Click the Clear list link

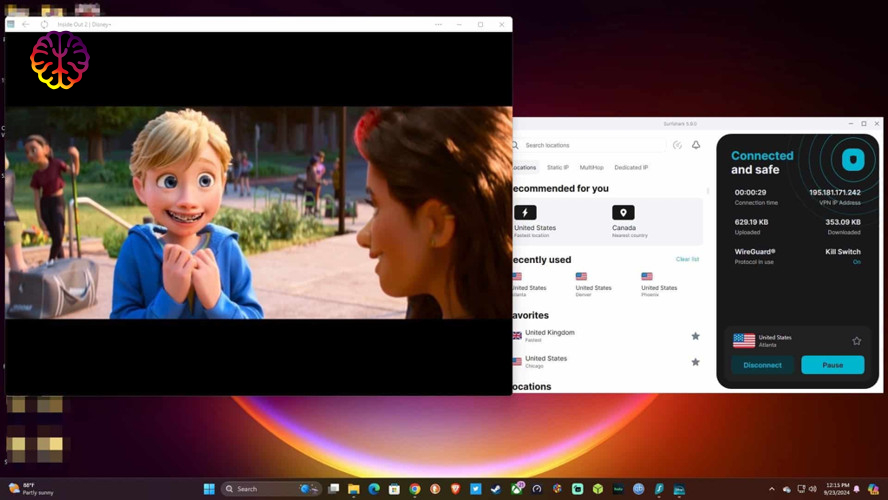coord(687,259)
